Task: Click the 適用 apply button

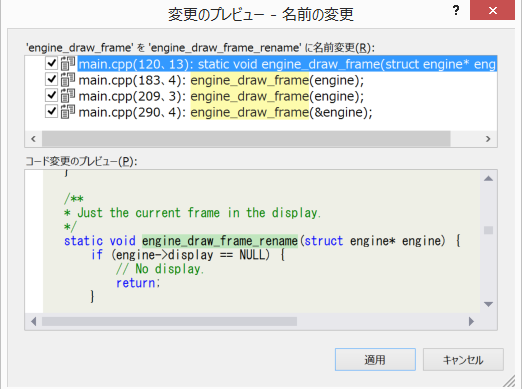Action: click(375, 359)
